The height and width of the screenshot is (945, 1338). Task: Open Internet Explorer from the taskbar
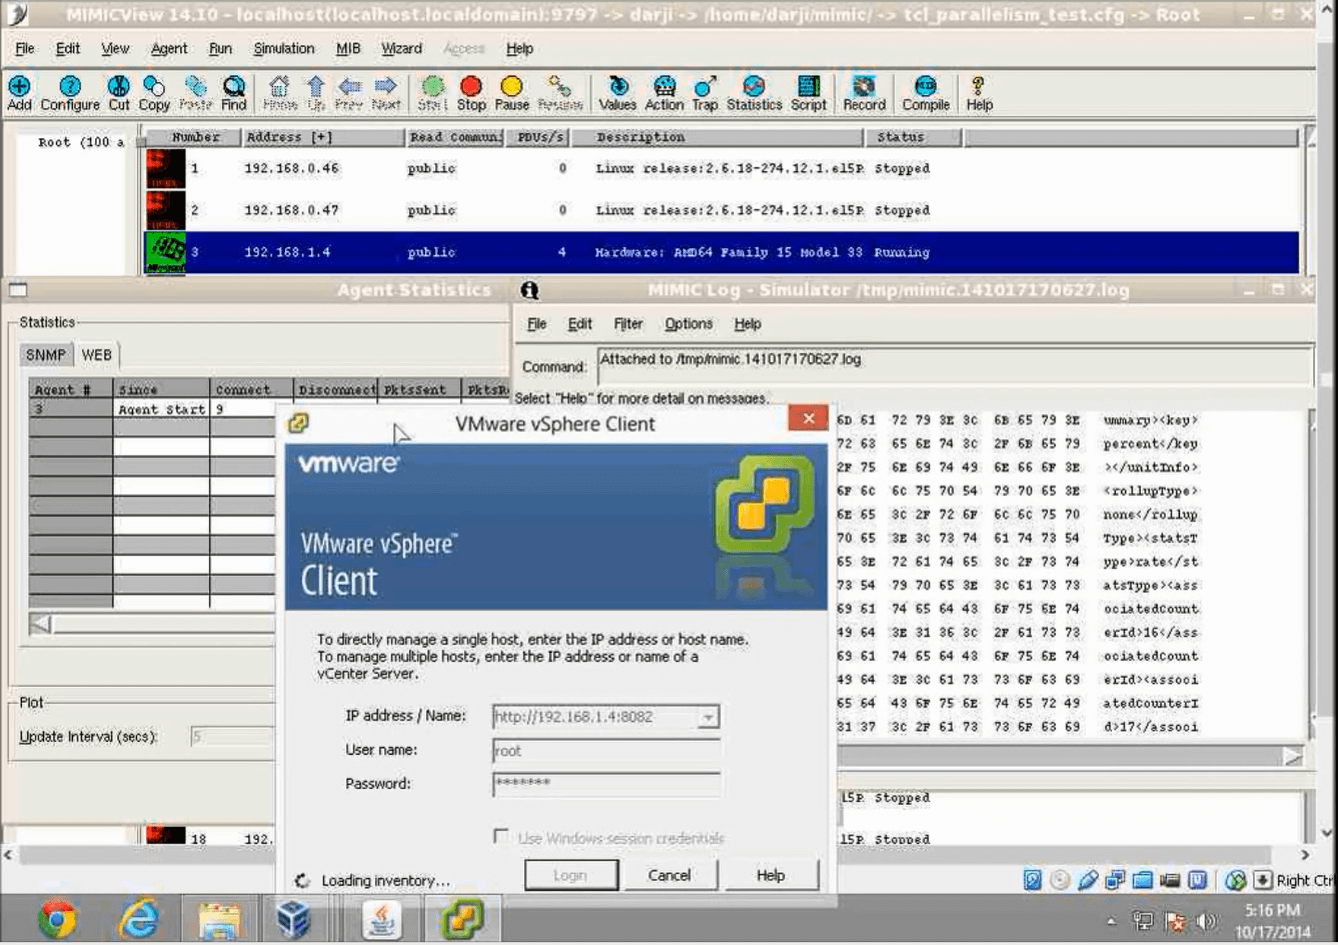coord(138,919)
